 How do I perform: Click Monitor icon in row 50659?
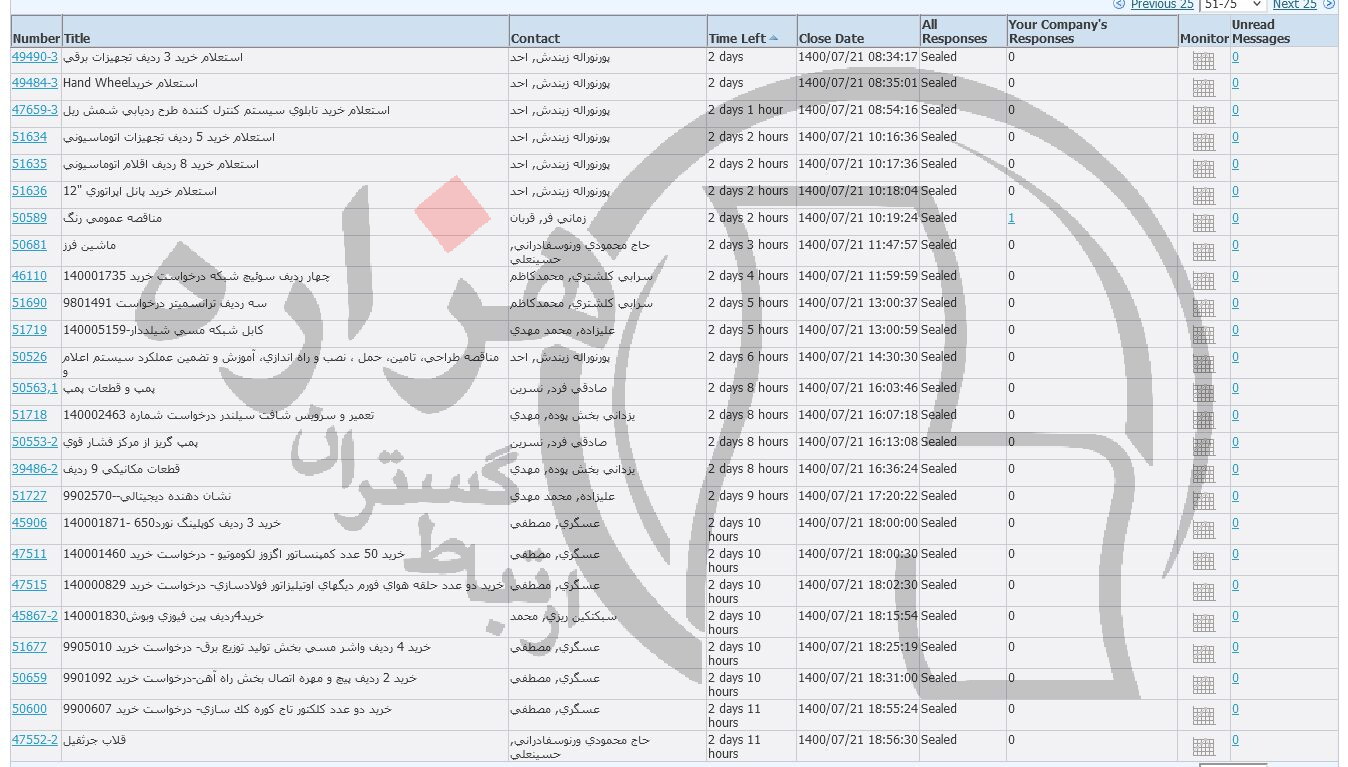[x=1203, y=683]
